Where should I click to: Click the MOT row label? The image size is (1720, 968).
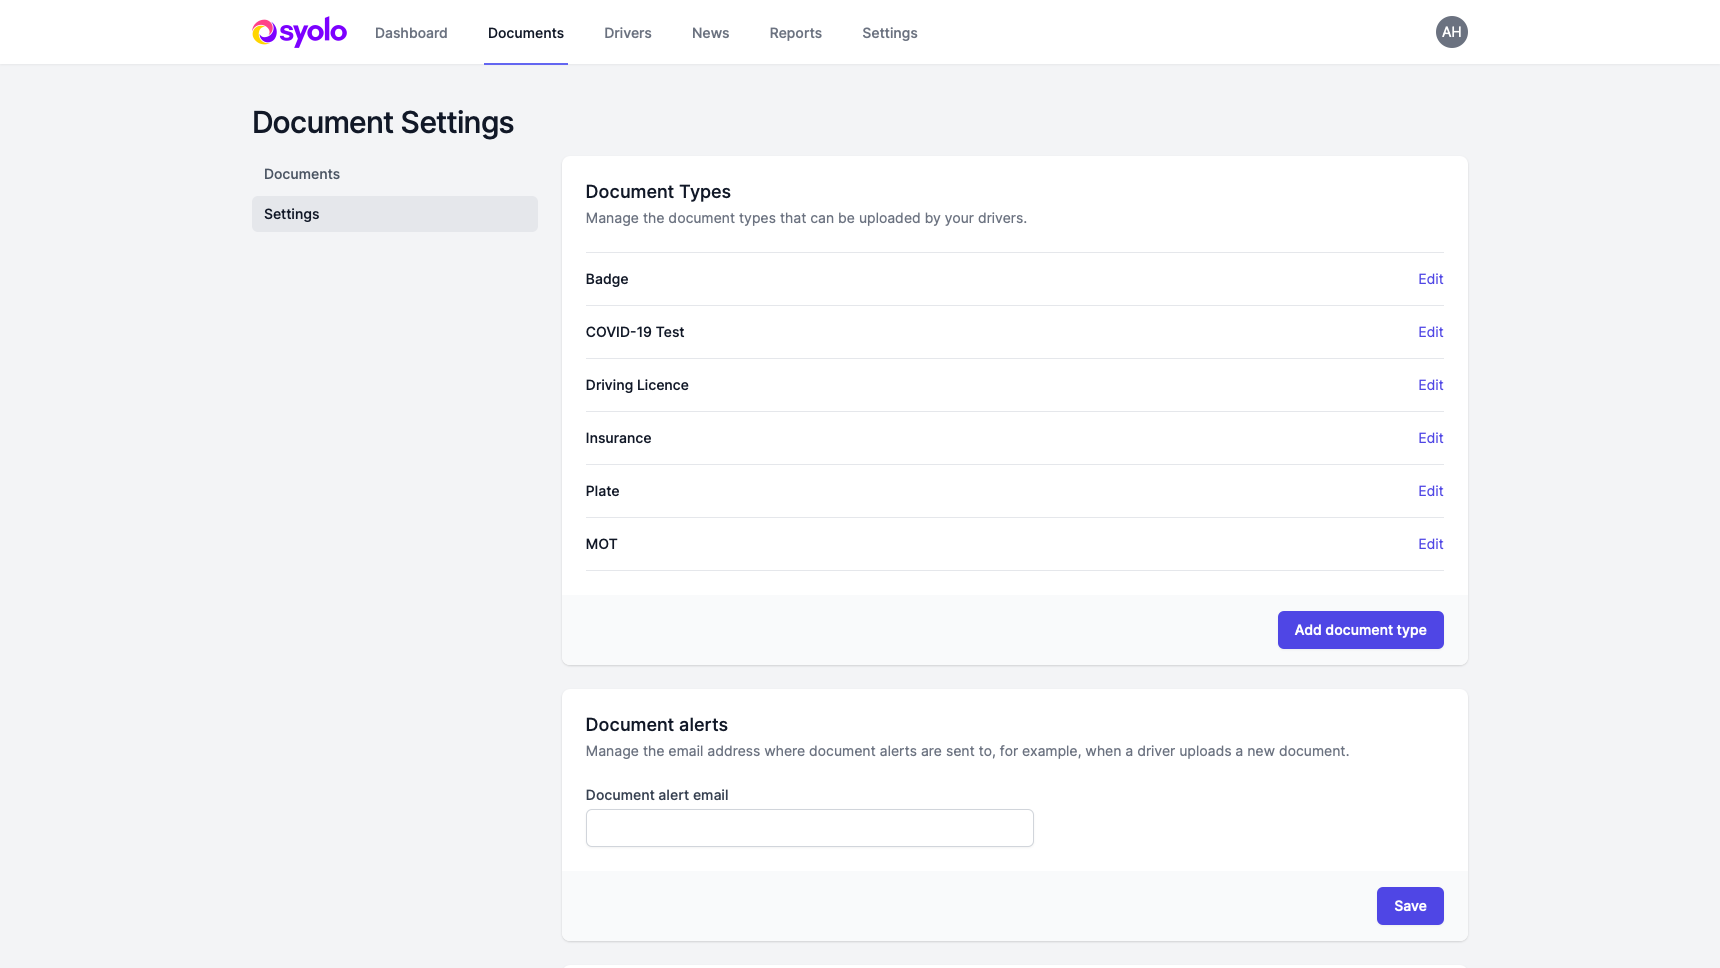coord(601,544)
